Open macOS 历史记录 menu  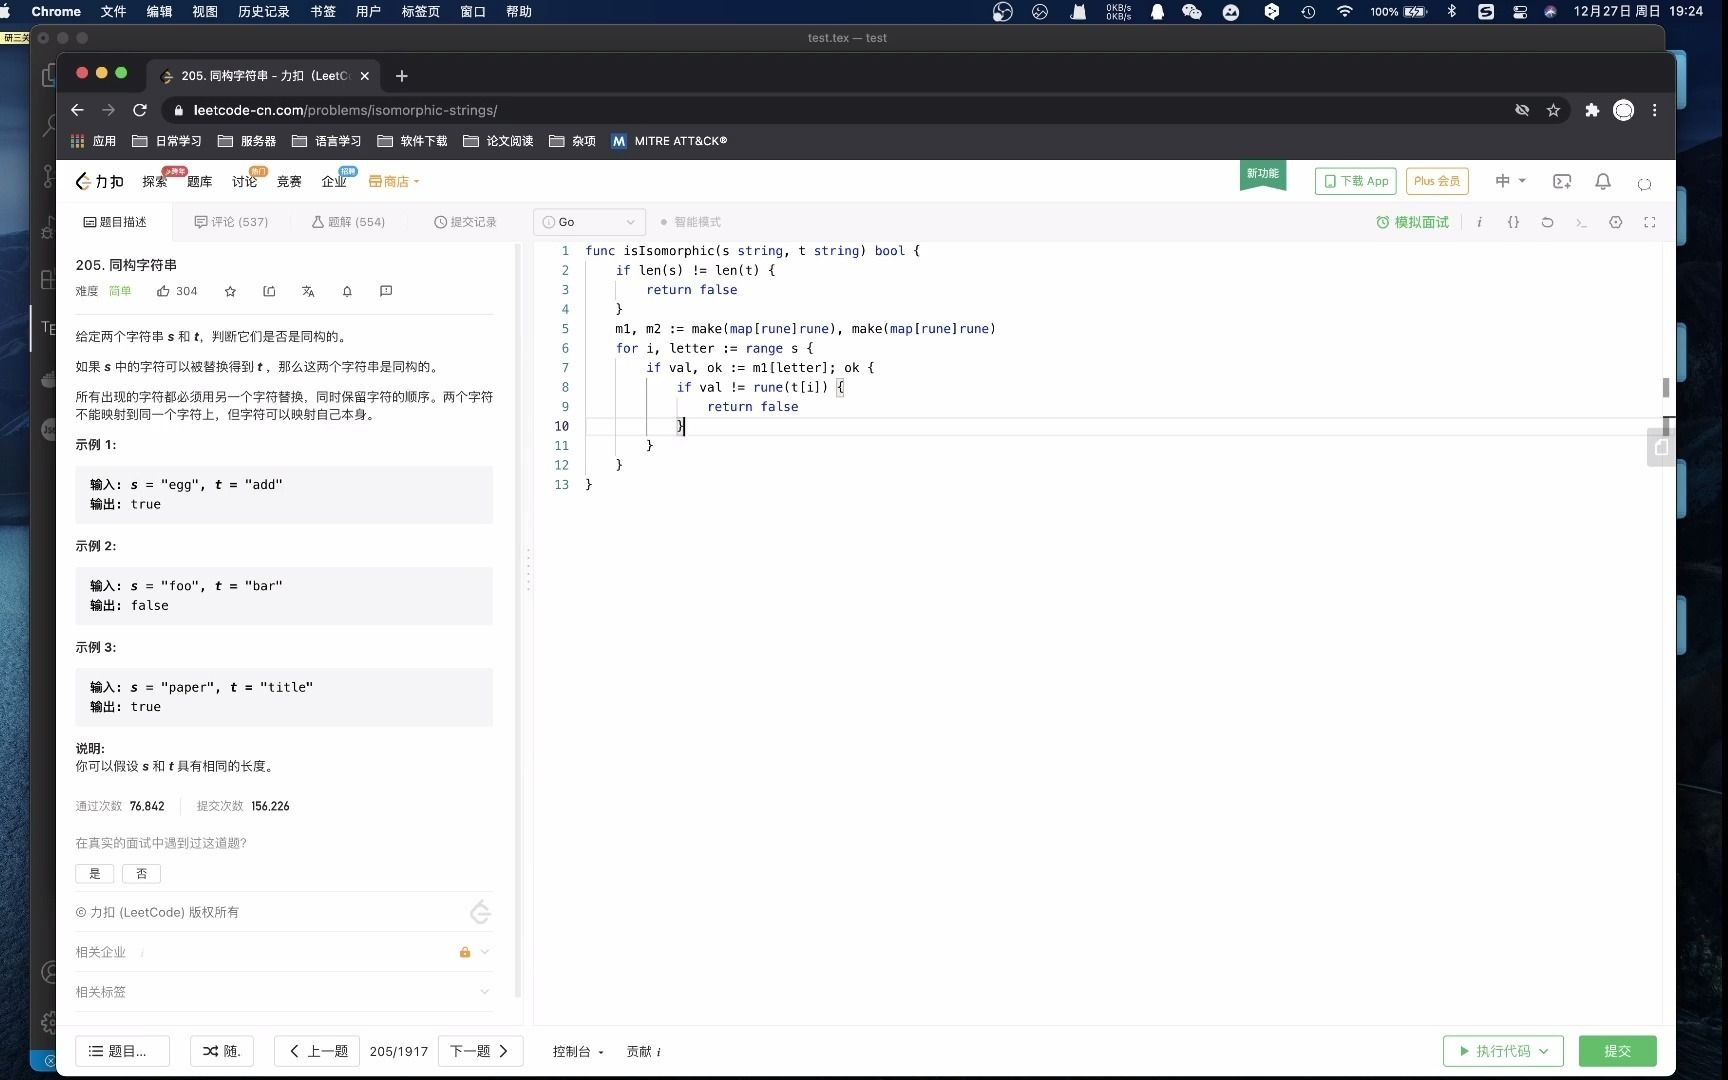(x=264, y=12)
